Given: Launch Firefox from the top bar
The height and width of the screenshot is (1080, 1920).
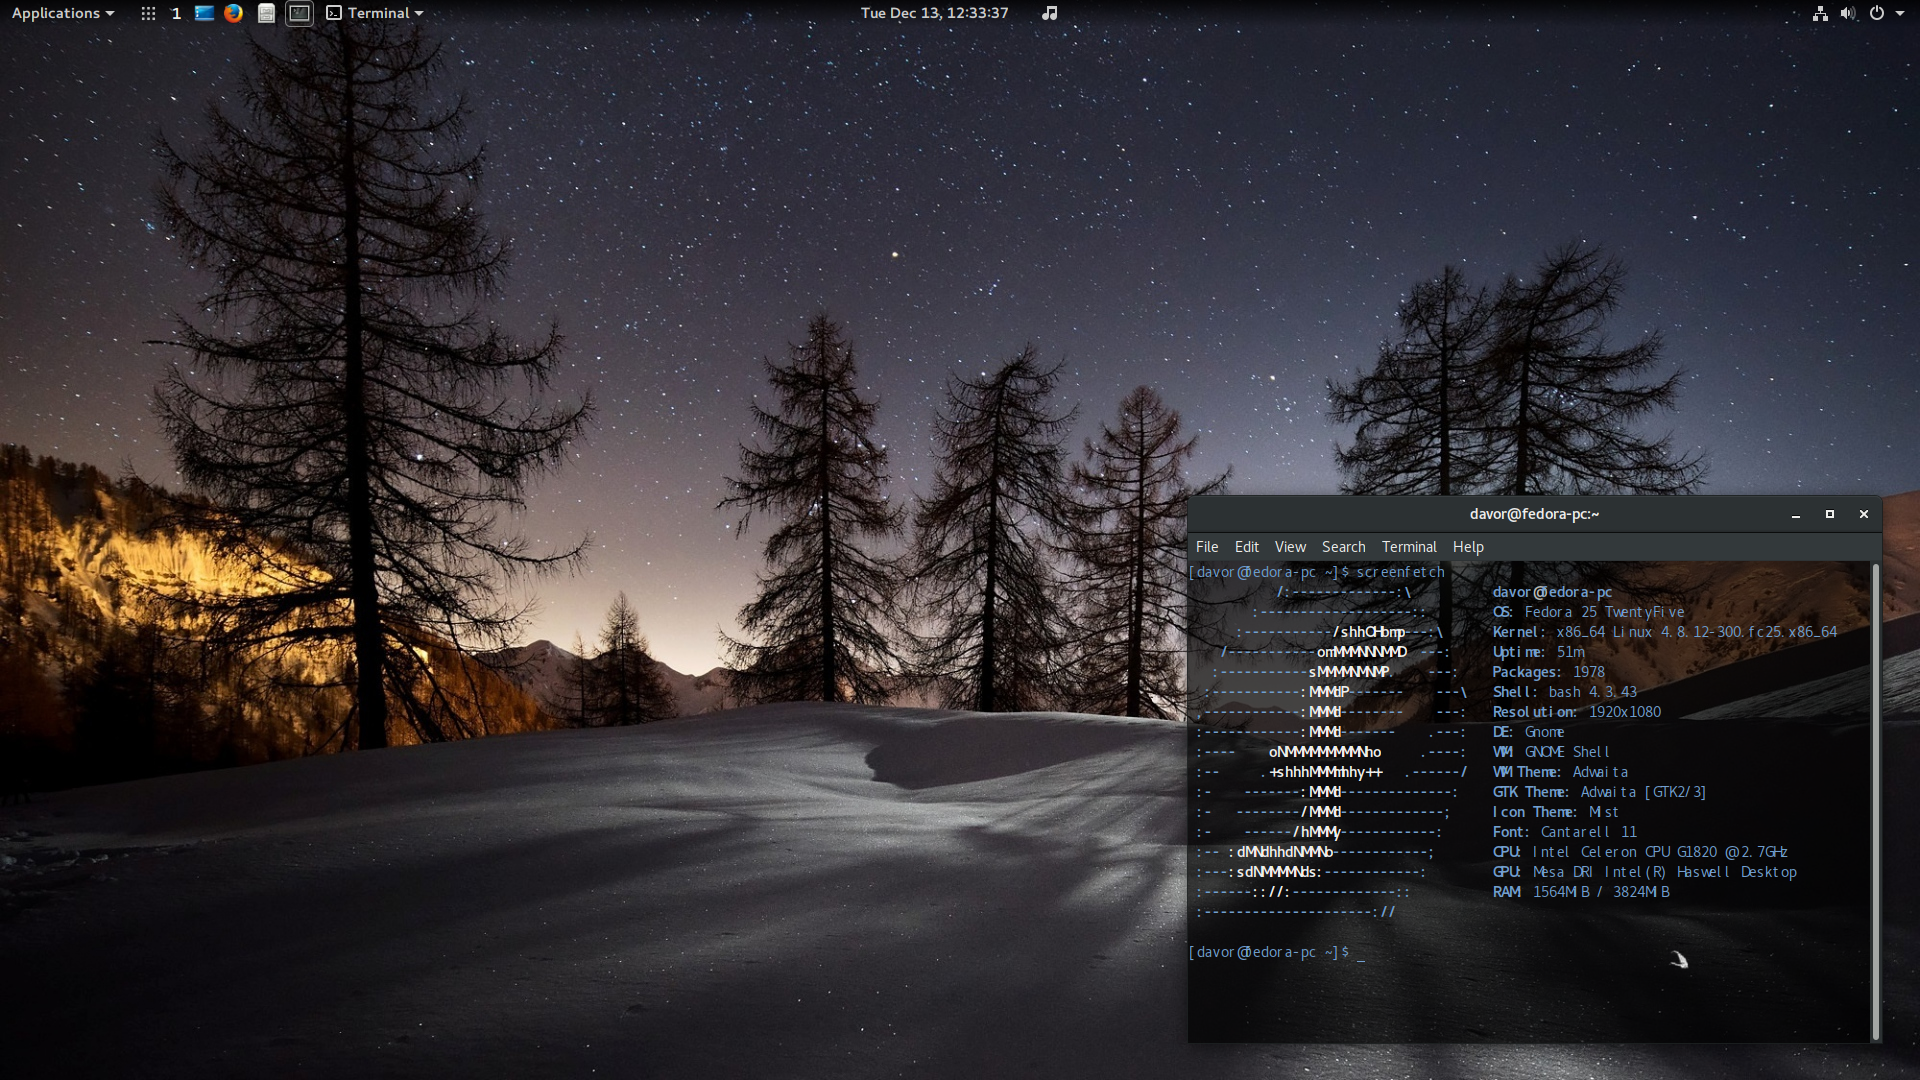Looking at the screenshot, I should point(234,13).
